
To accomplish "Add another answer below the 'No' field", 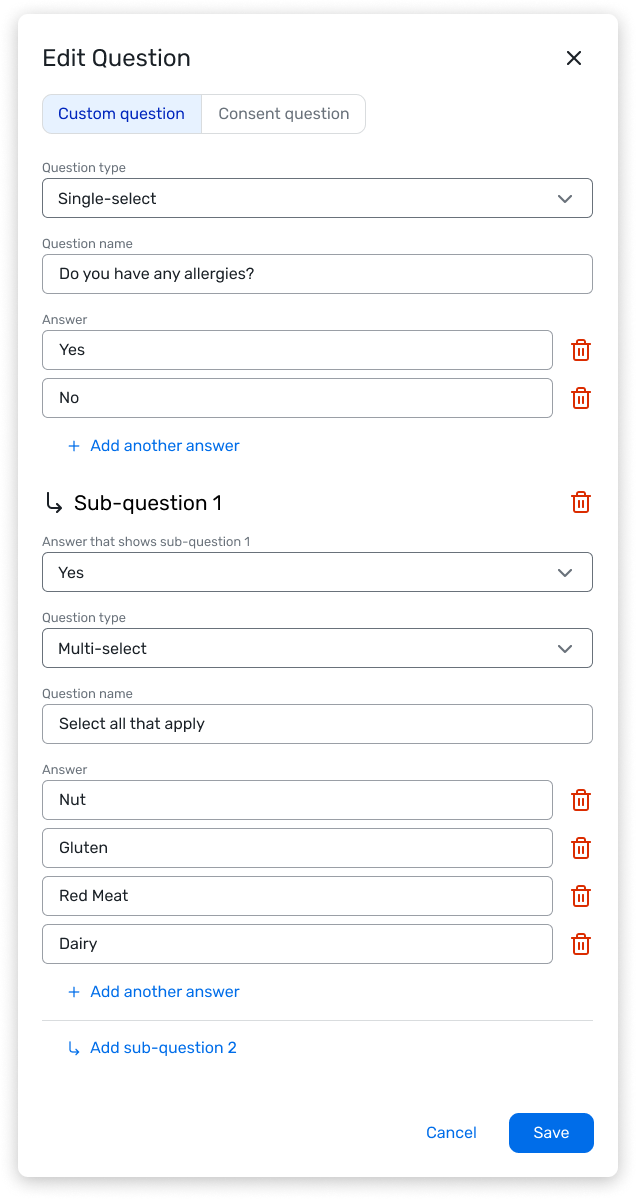I will click(154, 446).
